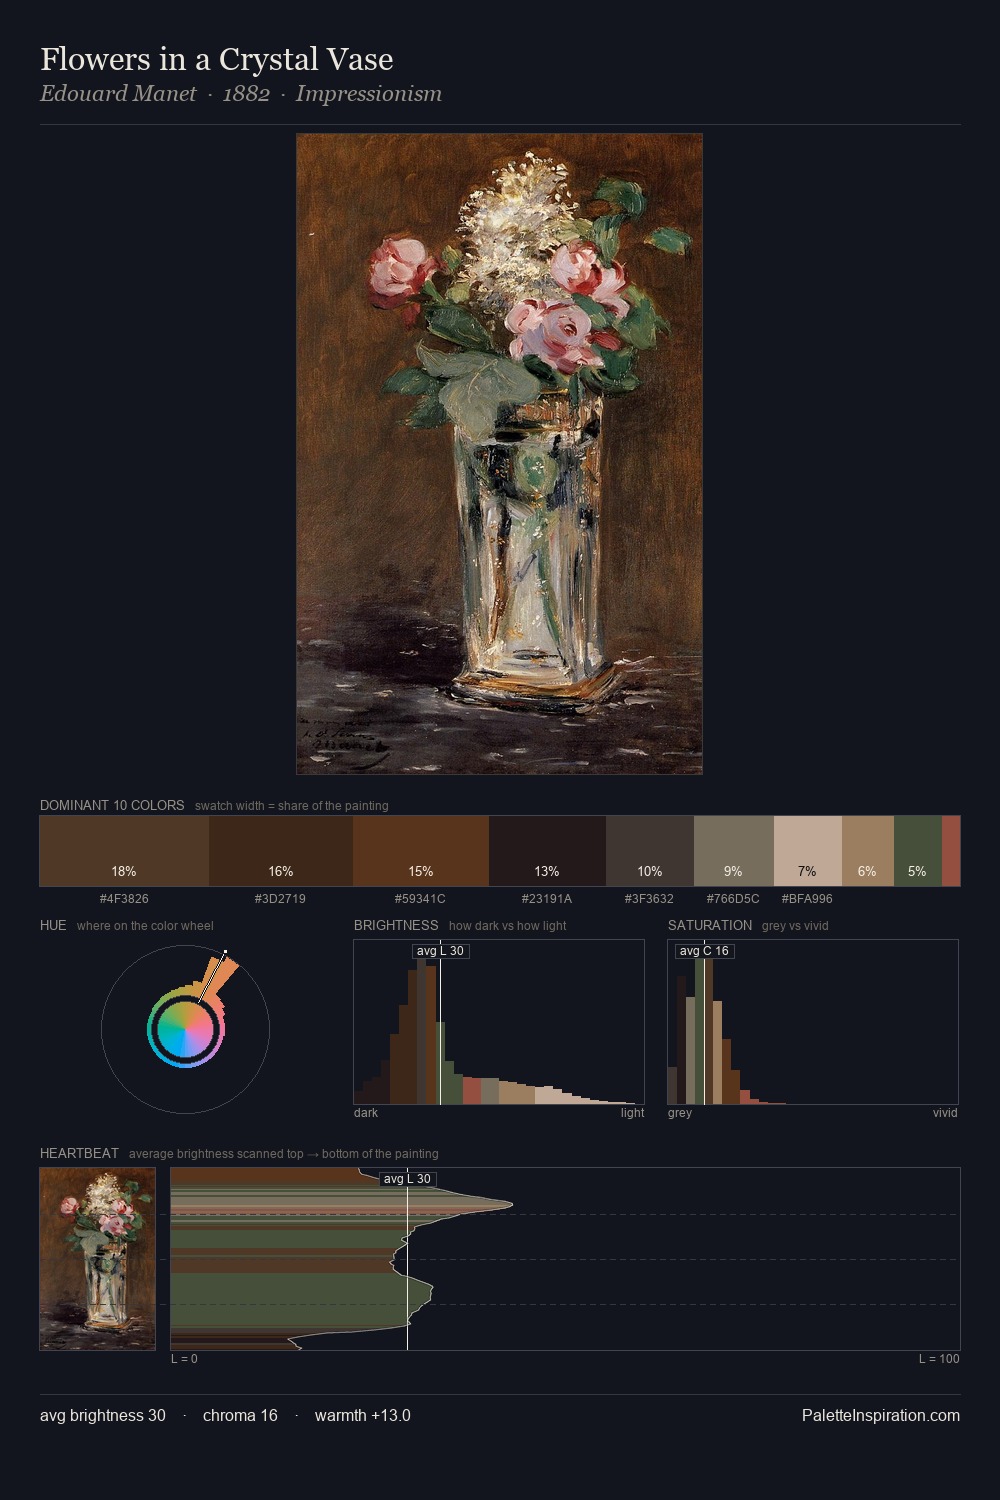The width and height of the screenshot is (1000, 1500).
Task: Click 'warmth +13.0' in footer
Action: click(363, 1415)
